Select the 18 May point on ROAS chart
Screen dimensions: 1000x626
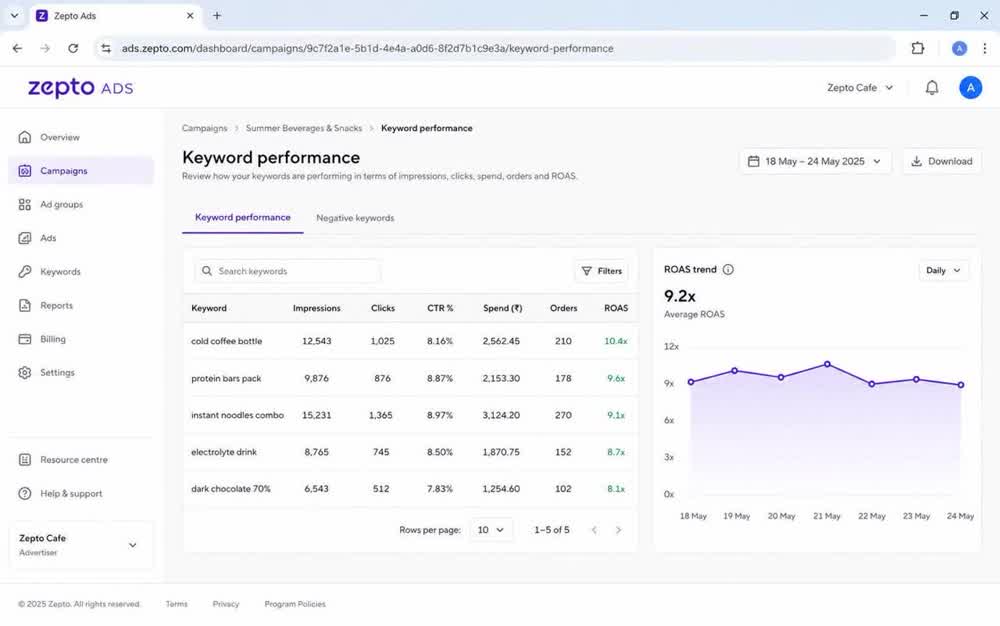[691, 382]
